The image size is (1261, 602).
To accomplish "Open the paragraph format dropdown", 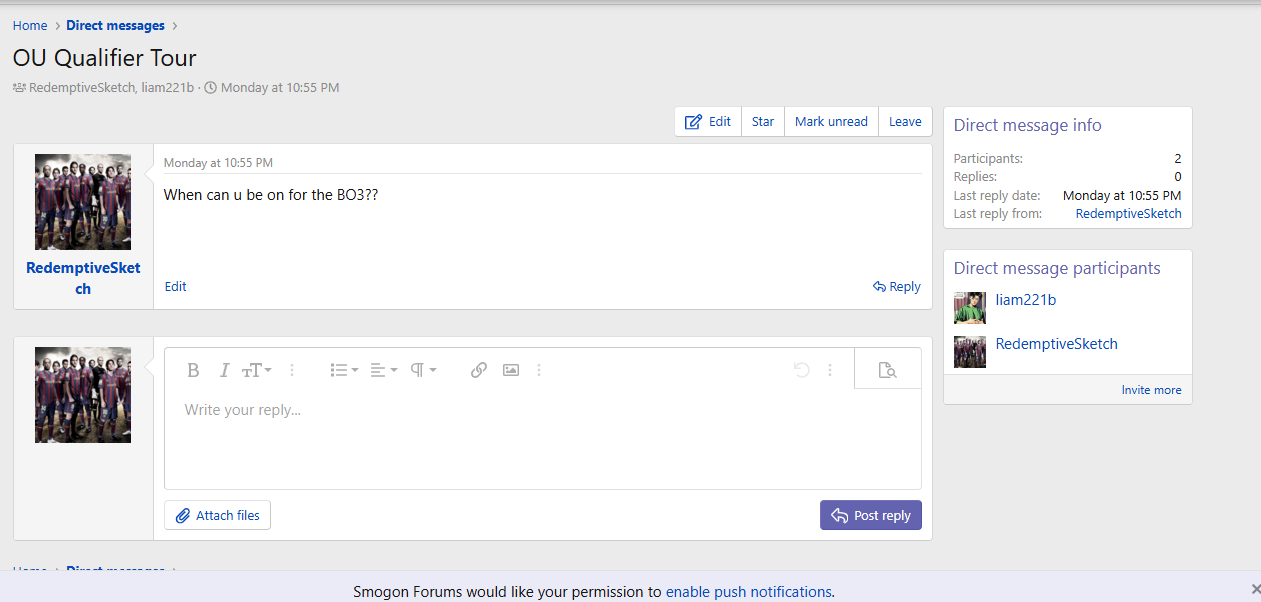I will [423, 370].
